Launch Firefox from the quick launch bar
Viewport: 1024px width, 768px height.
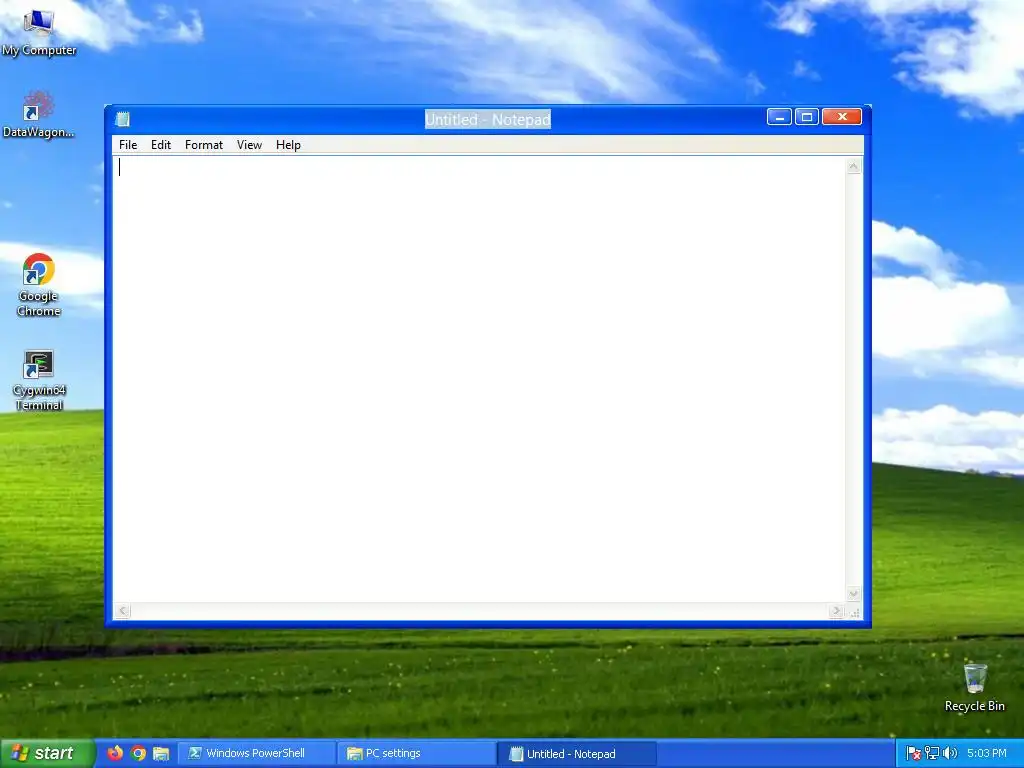pyautogui.click(x=115, y=753)
